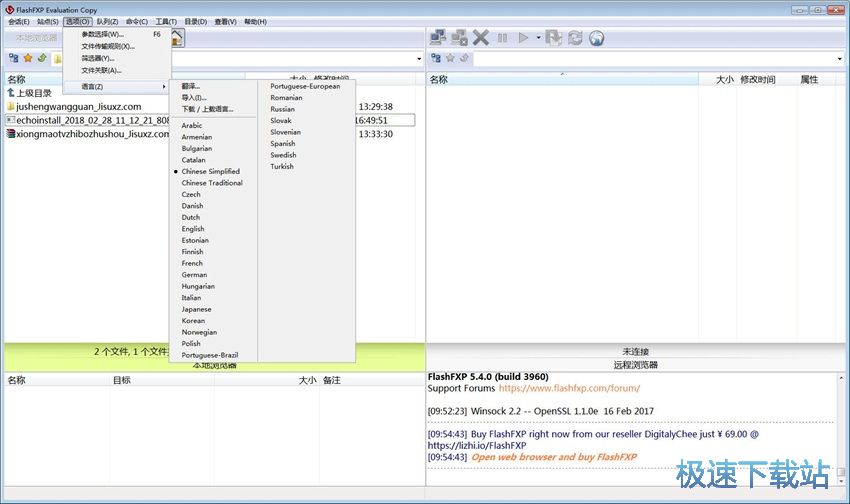This screenshot has height=504, width=850.
Task: Click the FlashFXP title bar logo icon
Action: point(10,9)
